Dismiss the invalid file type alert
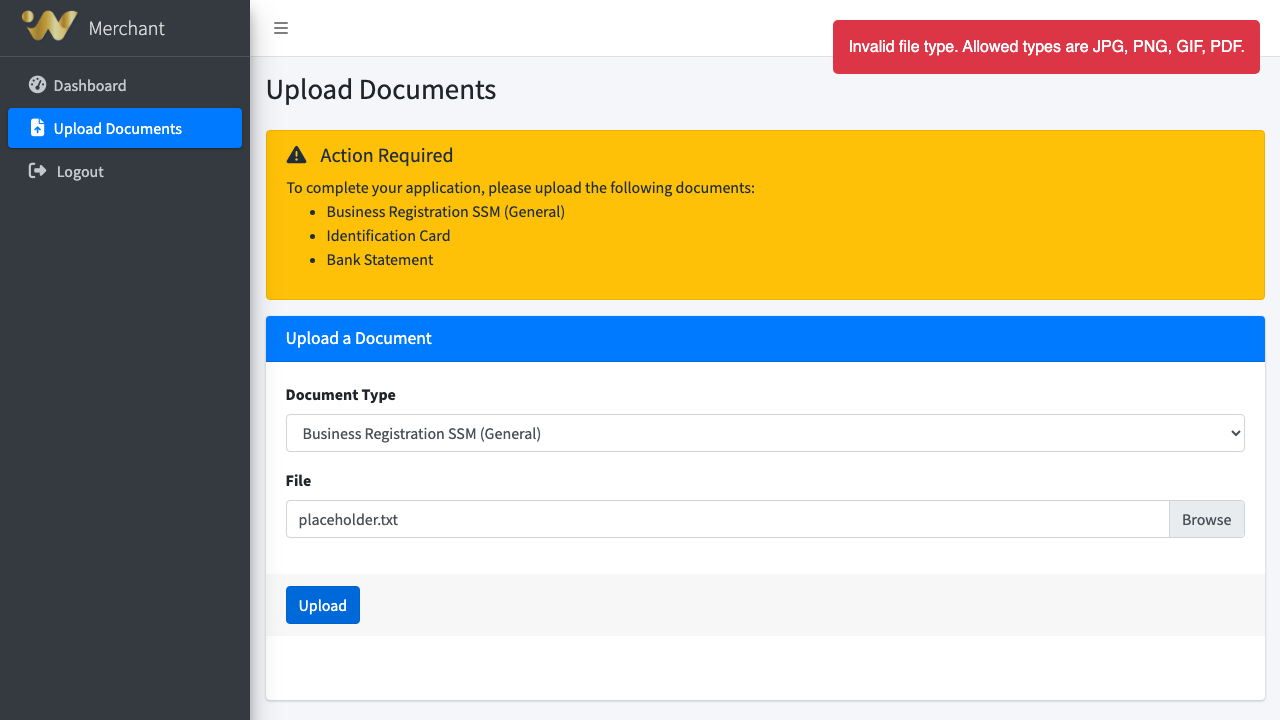This screenshot has height=720, width=1280. [x=1046, y=47]
